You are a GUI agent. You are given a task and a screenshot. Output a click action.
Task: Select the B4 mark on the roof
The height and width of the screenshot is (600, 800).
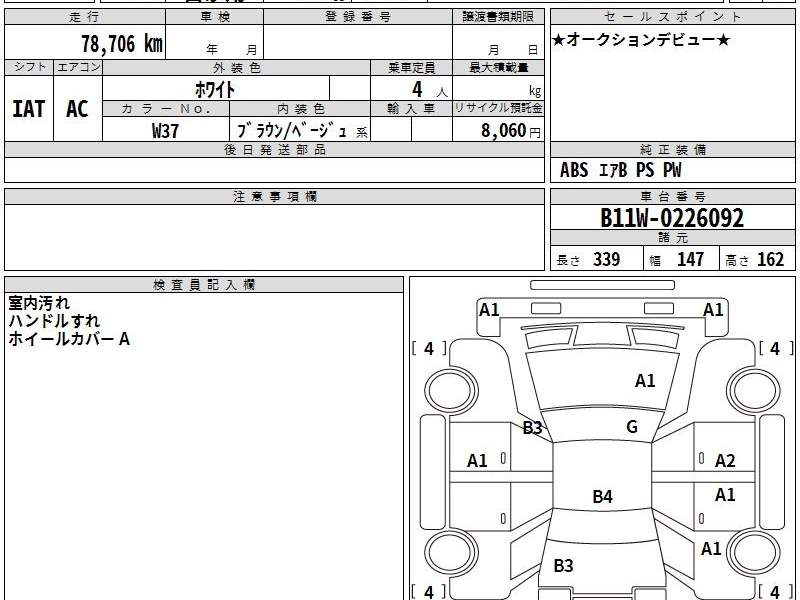pyautogui.click(x=603, y=496)
